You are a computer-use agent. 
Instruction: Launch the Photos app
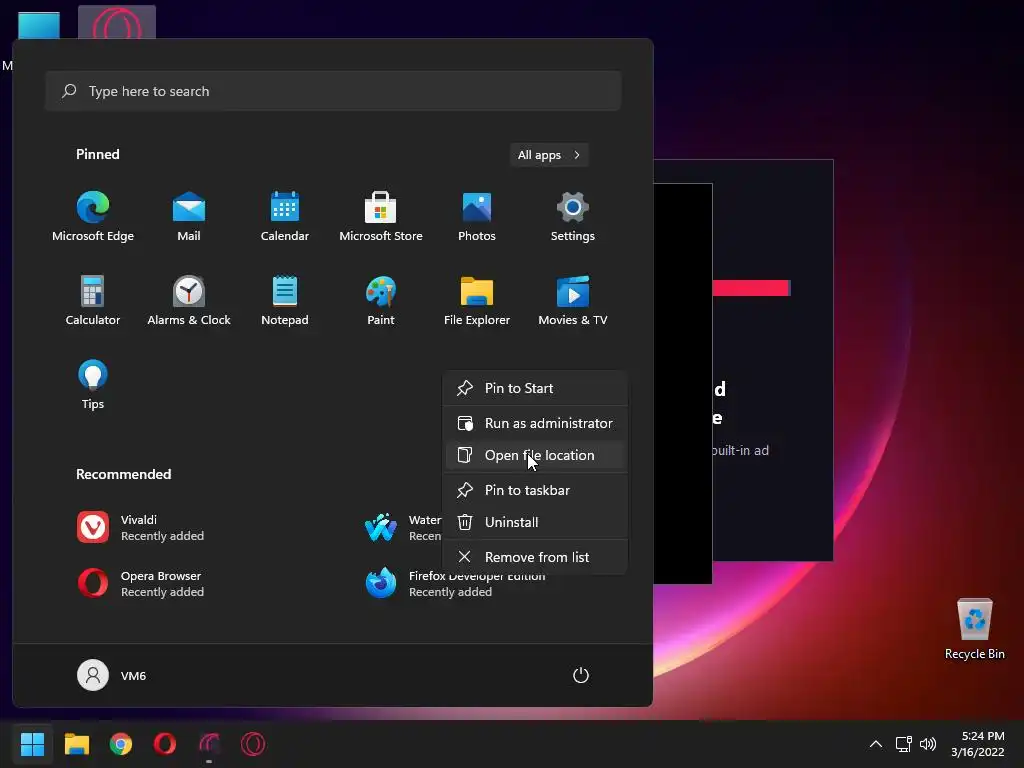coord(477,216)
